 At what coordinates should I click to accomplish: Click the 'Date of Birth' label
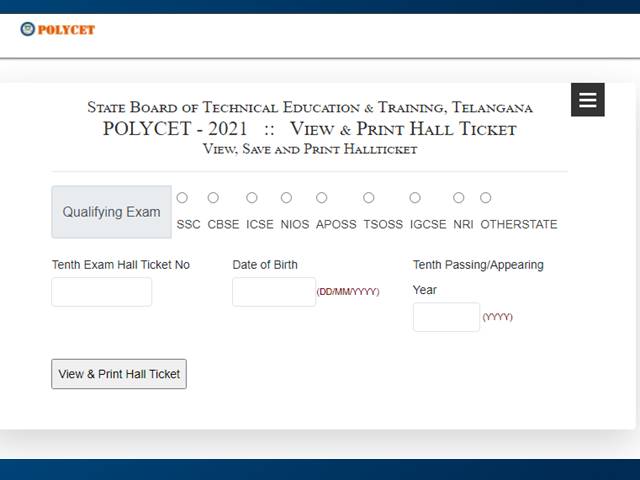(x=265, y=265)
